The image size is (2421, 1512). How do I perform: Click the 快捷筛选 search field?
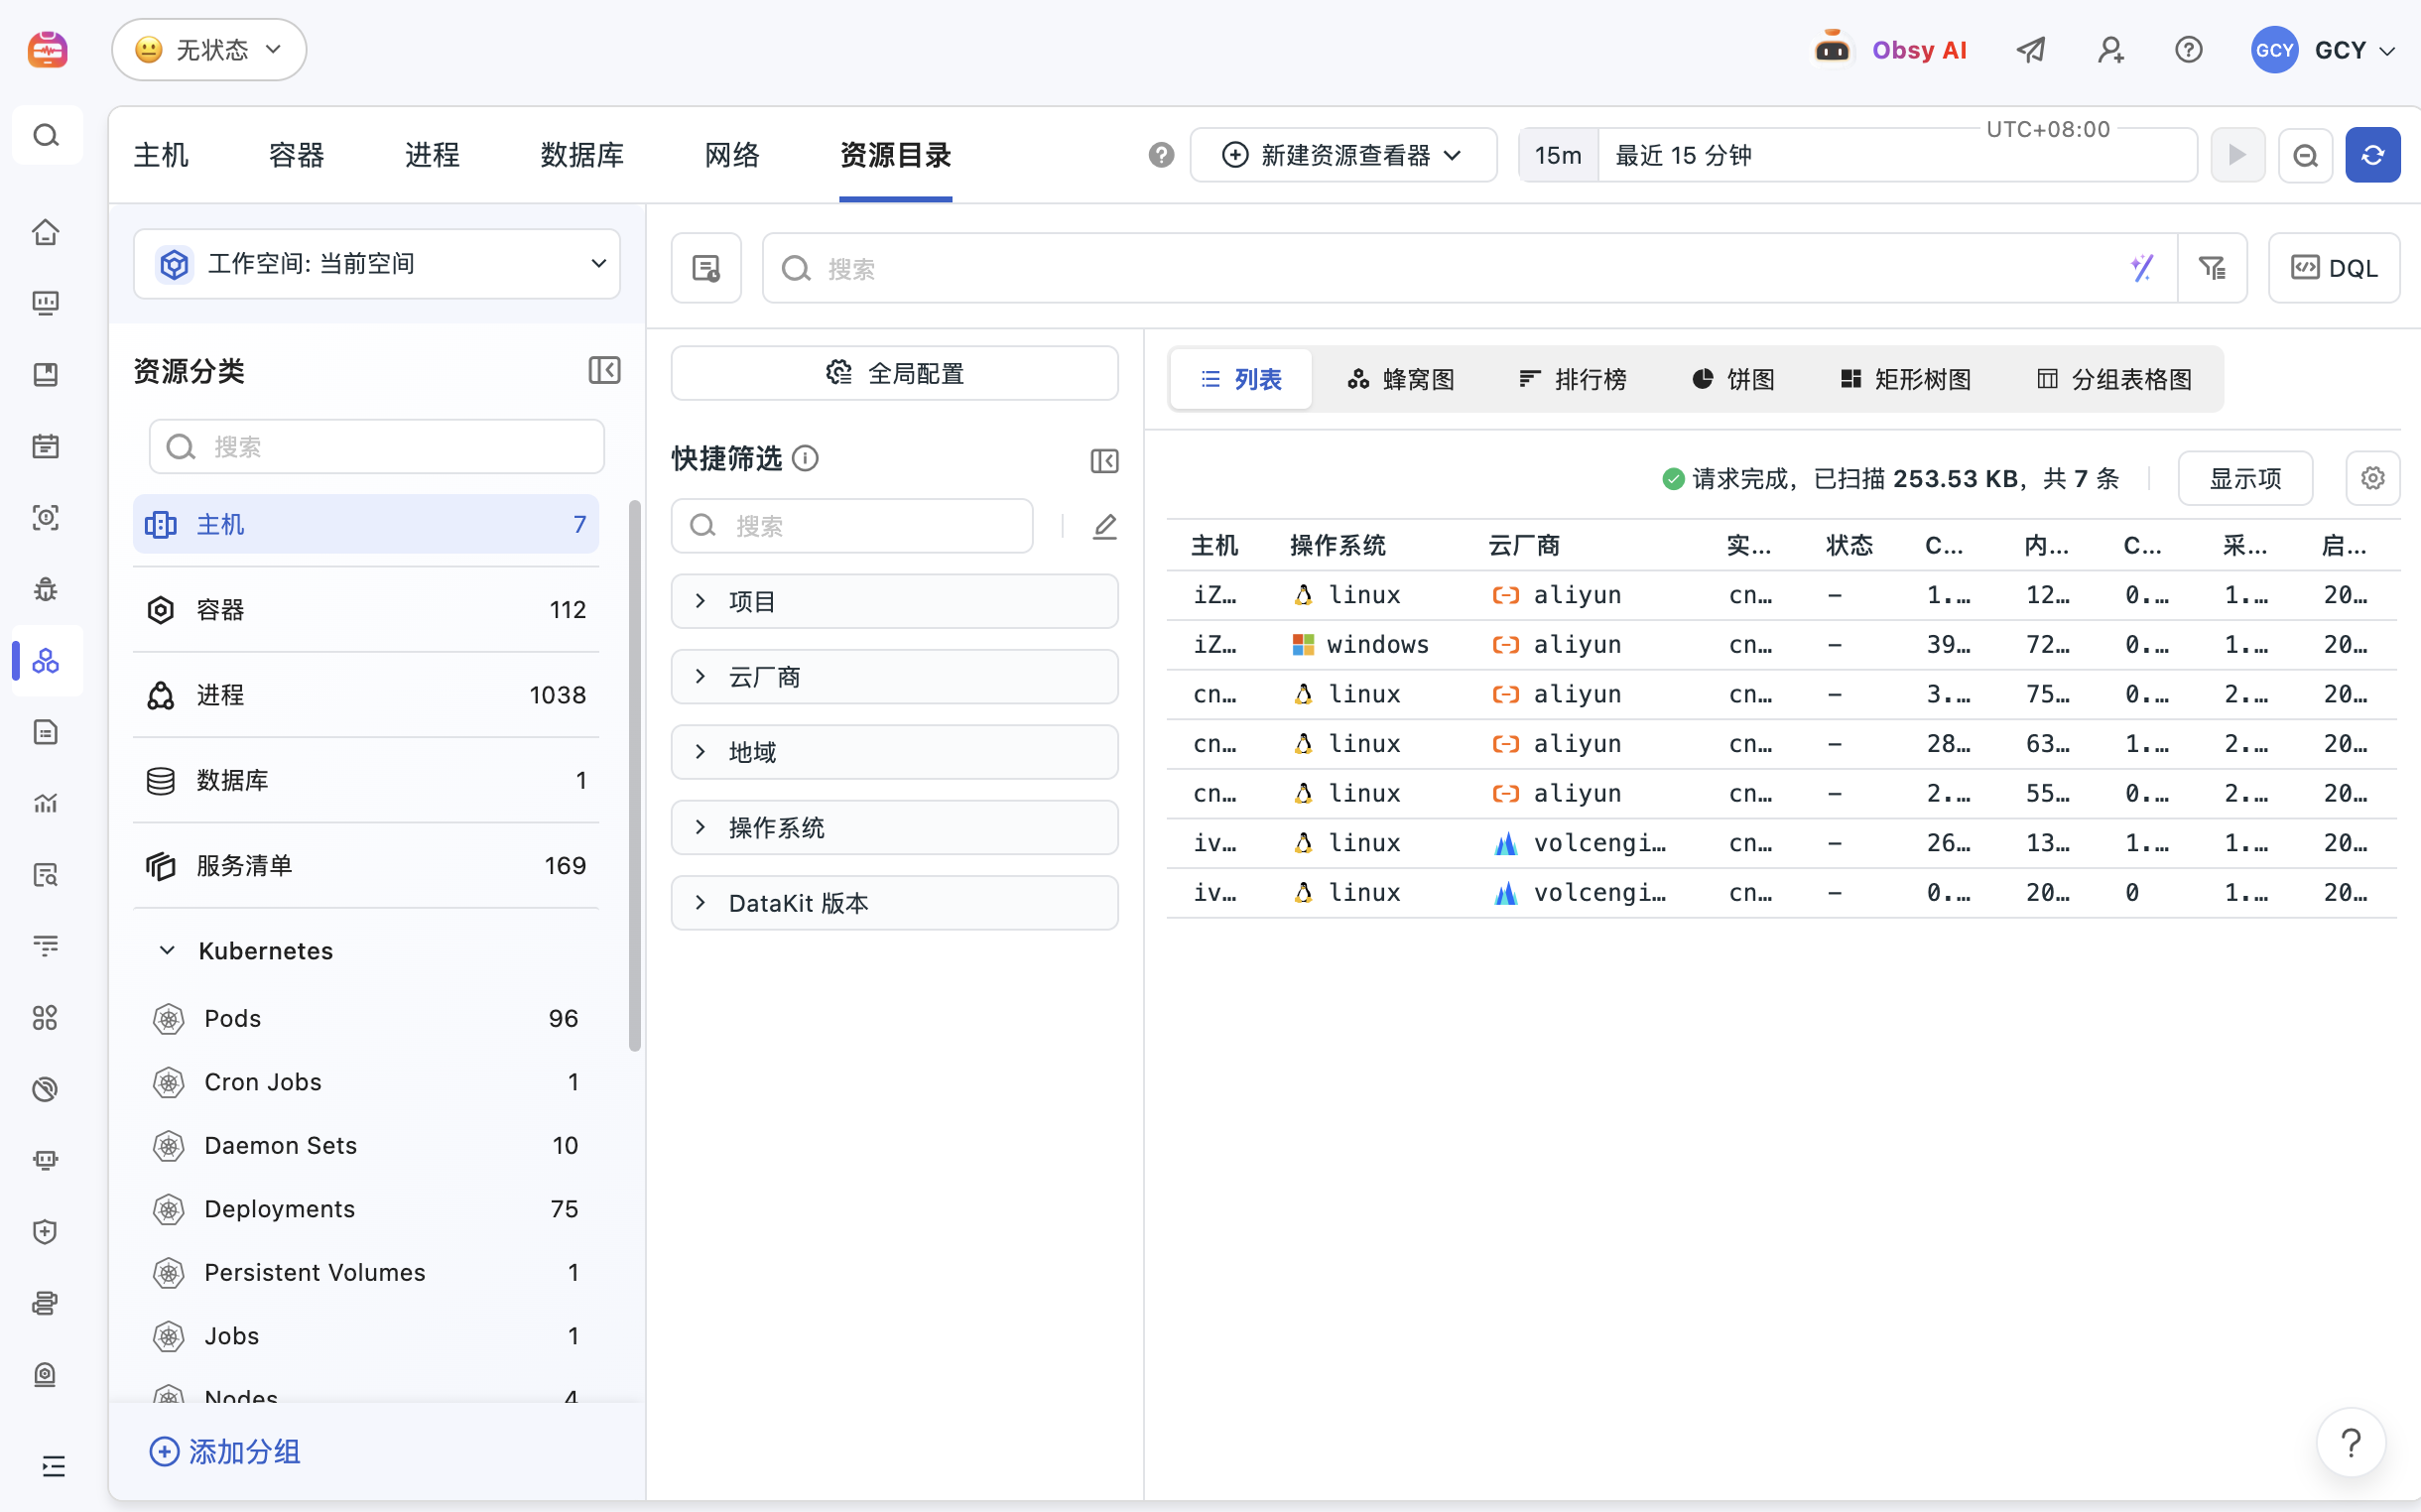(851, 526)
